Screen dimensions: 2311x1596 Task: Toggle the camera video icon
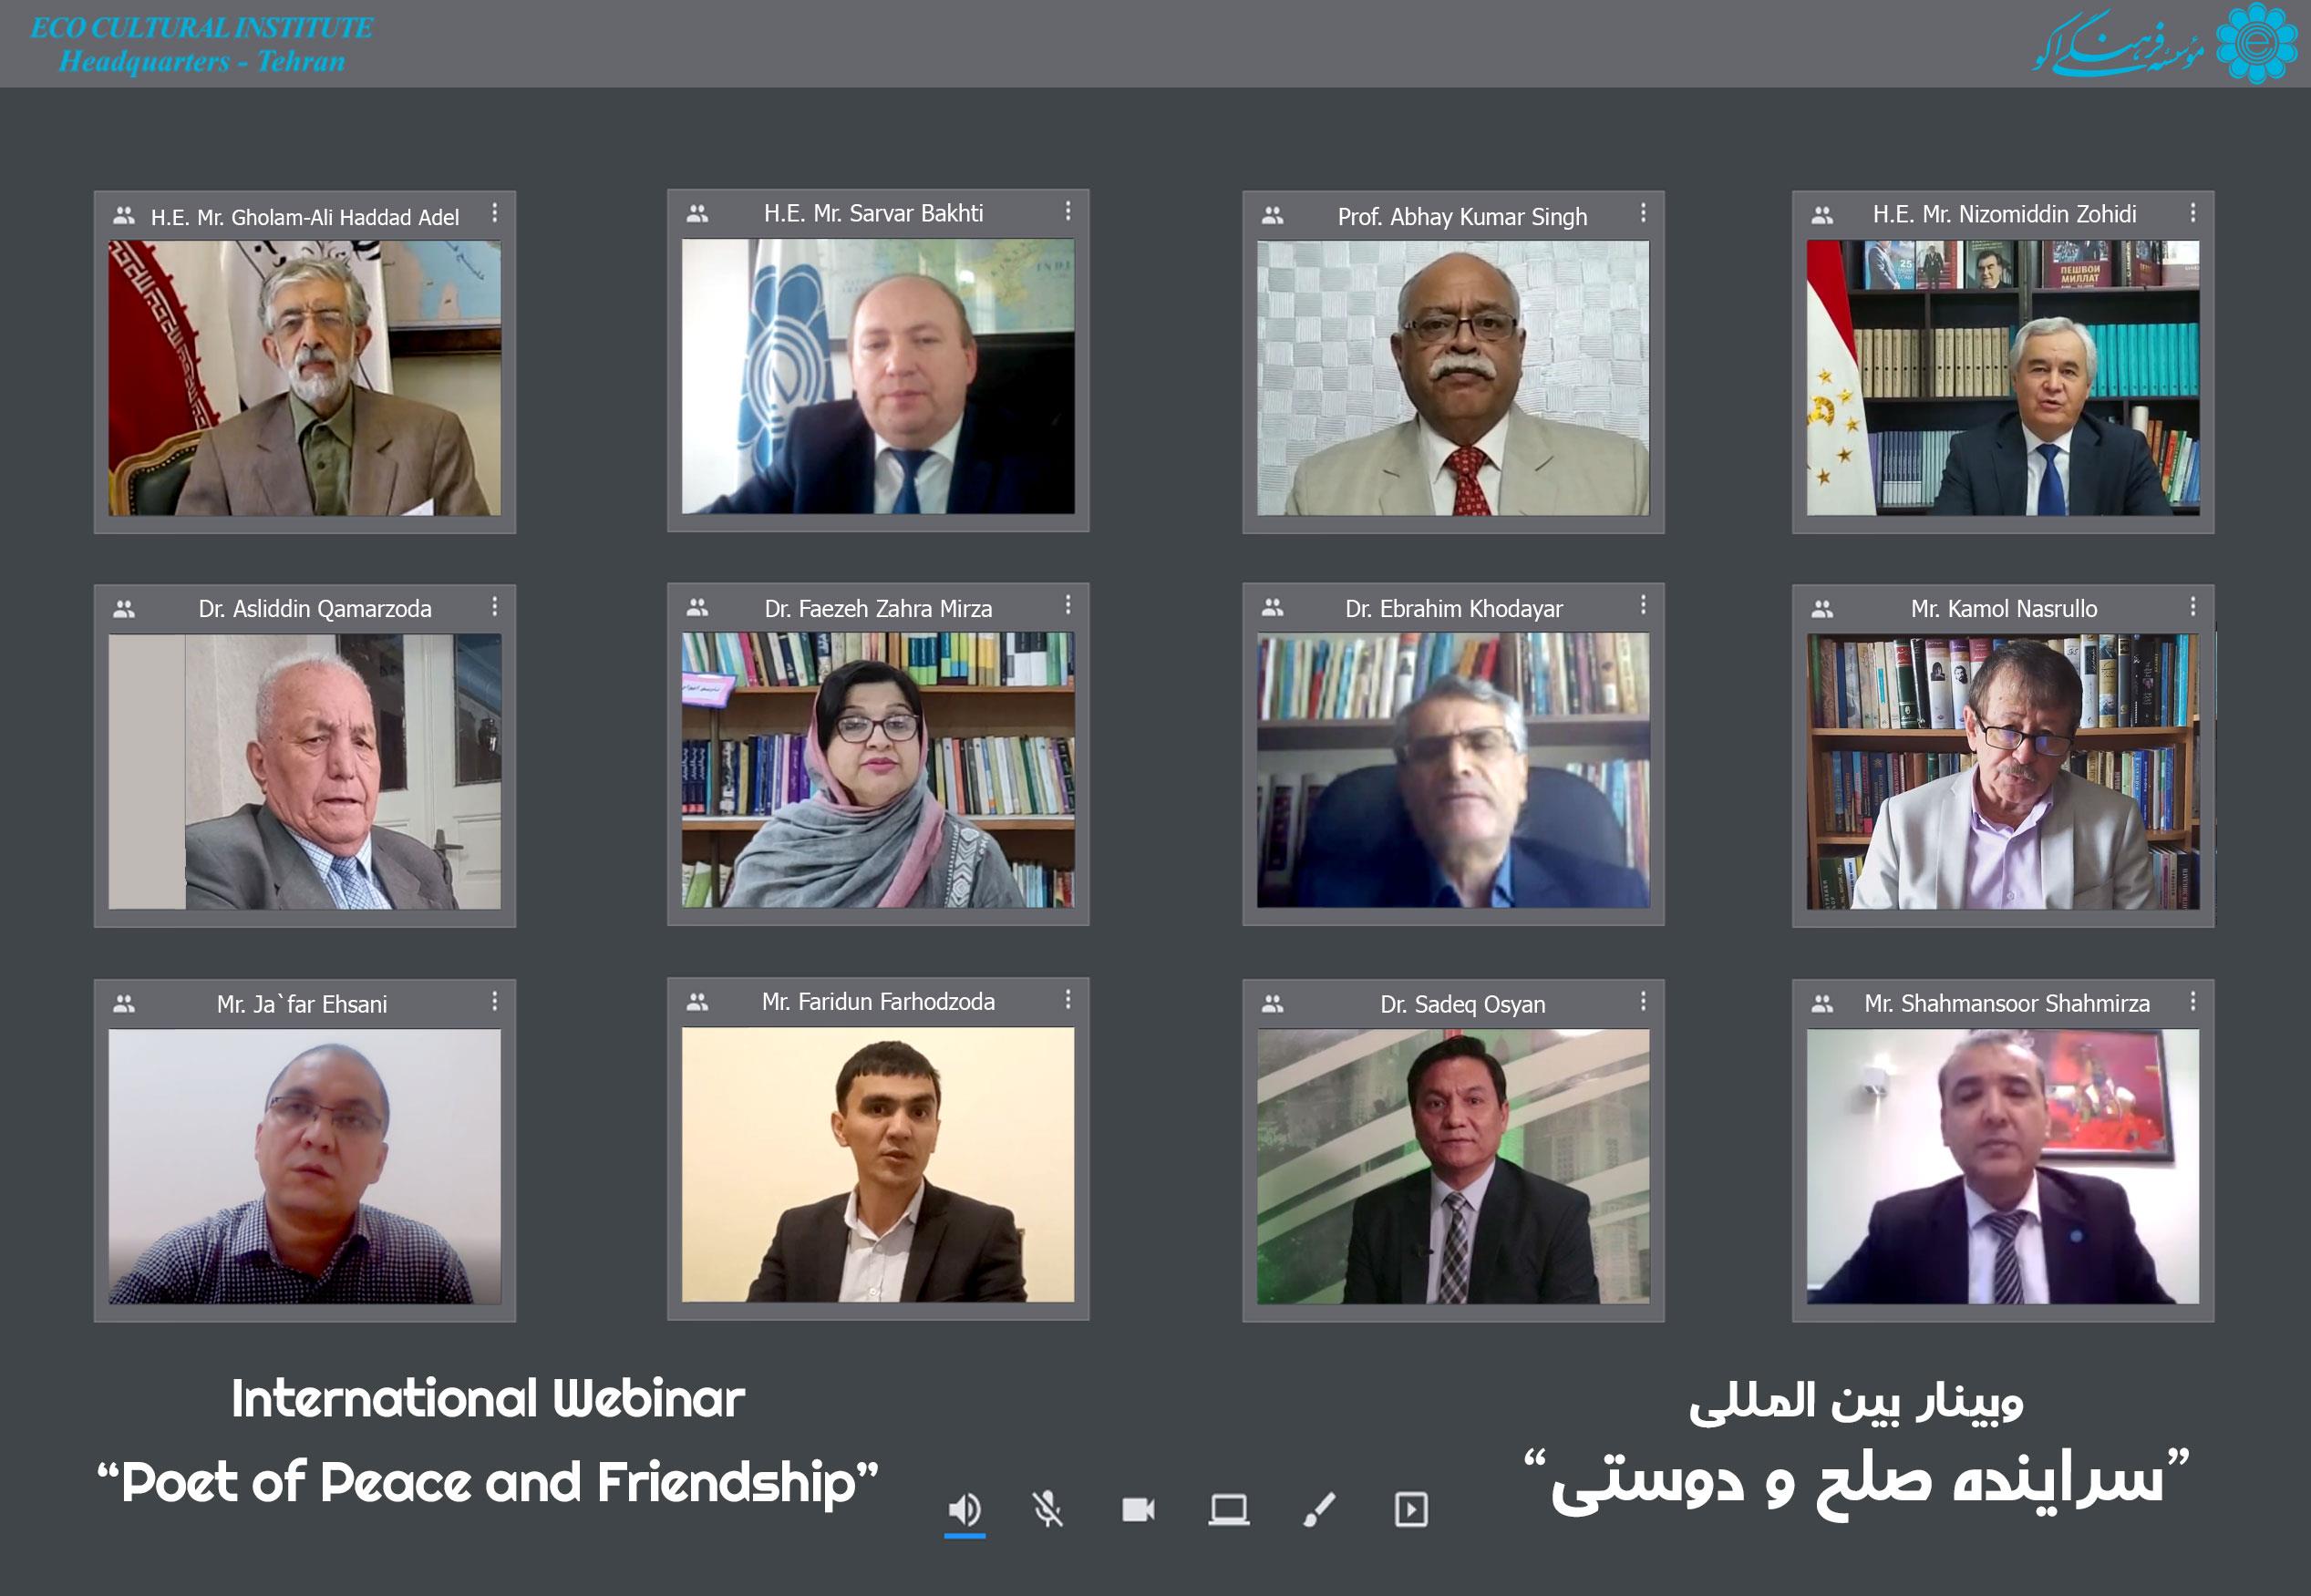(1138, 1509)
